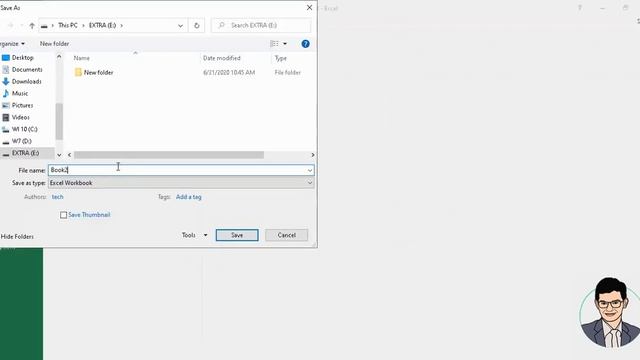
Task: Select the EXTRA (E:) drive
Action: click(x=25, y=153)
